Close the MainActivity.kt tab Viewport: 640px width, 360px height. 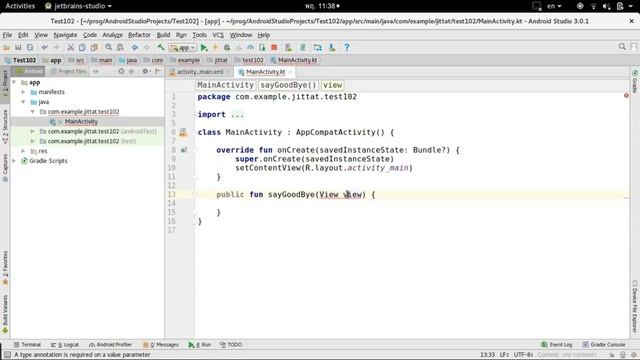click(290, 72)
